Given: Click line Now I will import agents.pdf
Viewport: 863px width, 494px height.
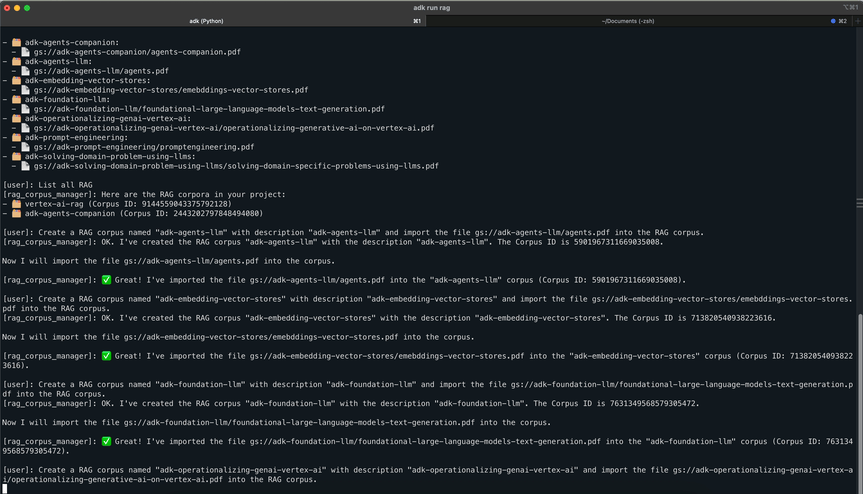Looking at the screenshot, I should pos(168,261).
